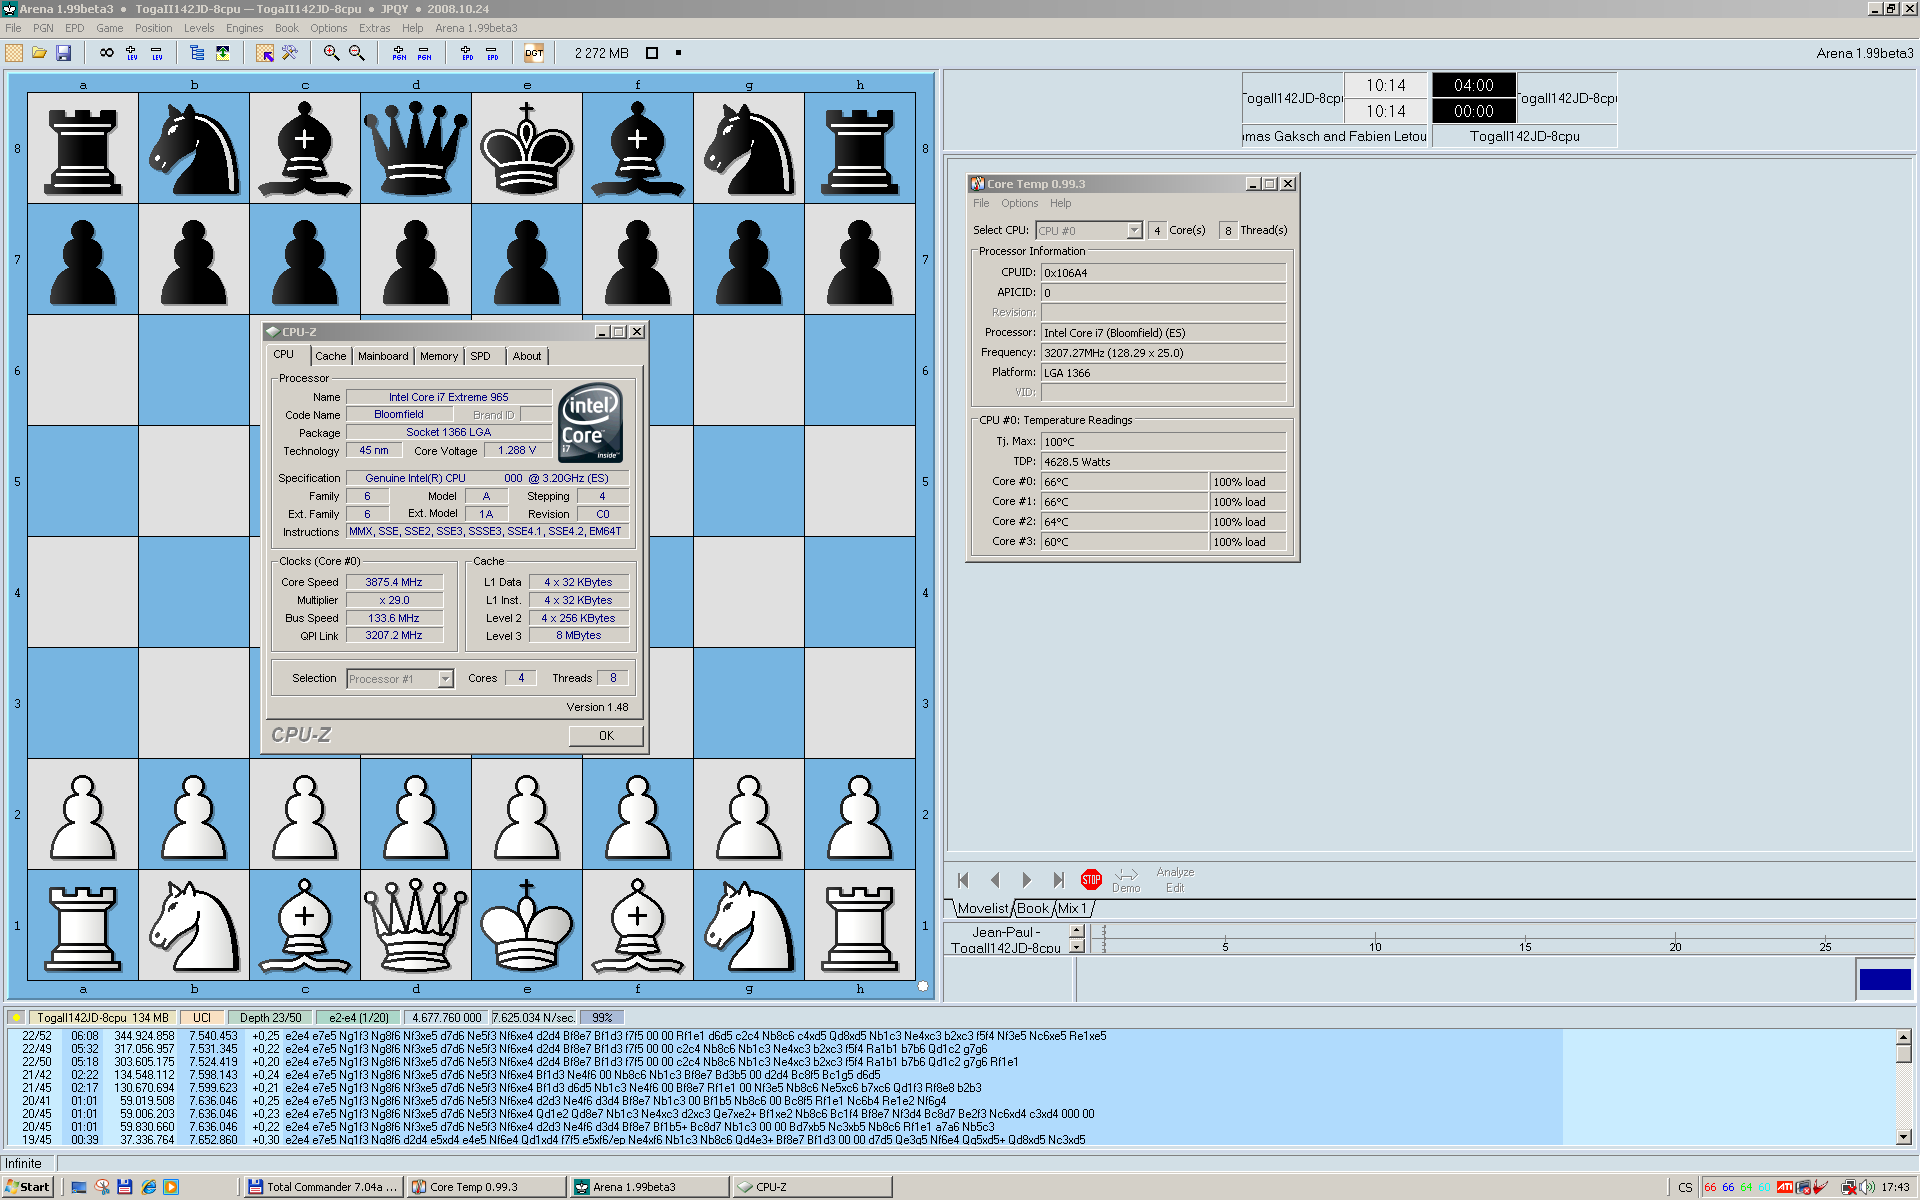Open the Book menu
The width and height of the screenshot is (1920, 1200).
[x=286, y=28]
